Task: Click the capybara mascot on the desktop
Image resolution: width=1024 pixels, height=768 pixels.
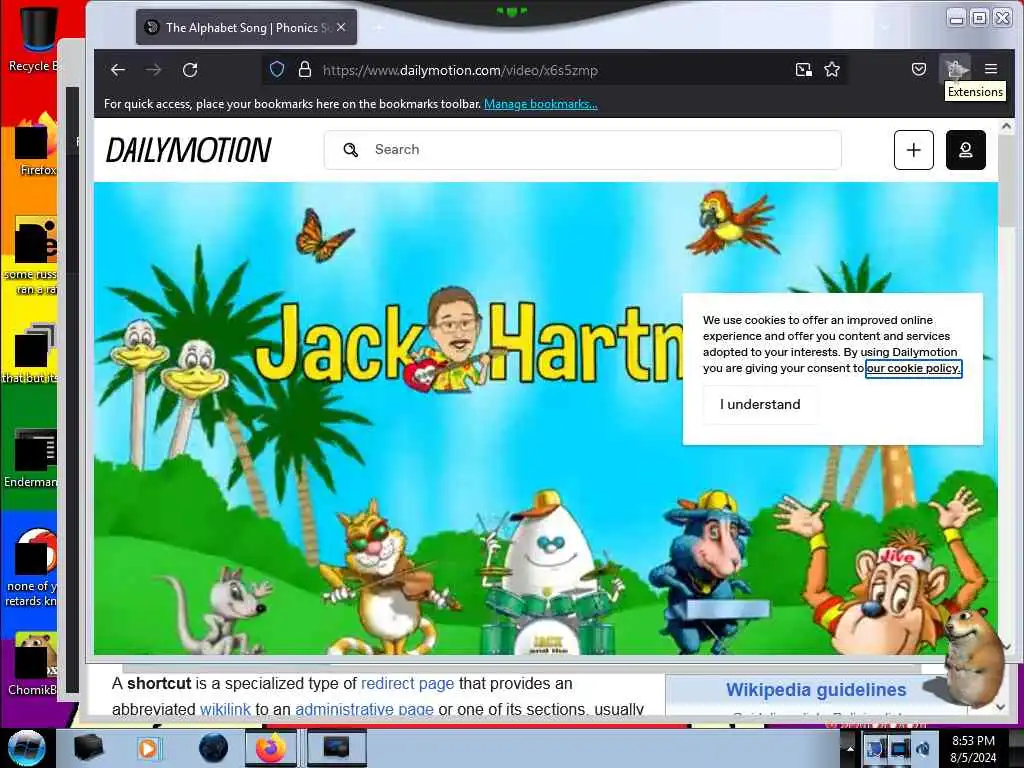Action: 973,656
